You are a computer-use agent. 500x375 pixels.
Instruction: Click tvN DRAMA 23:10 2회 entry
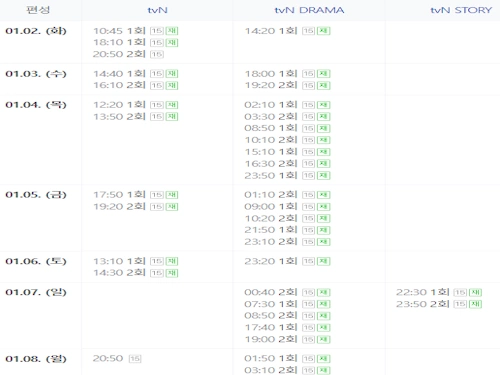click(287, 242)
